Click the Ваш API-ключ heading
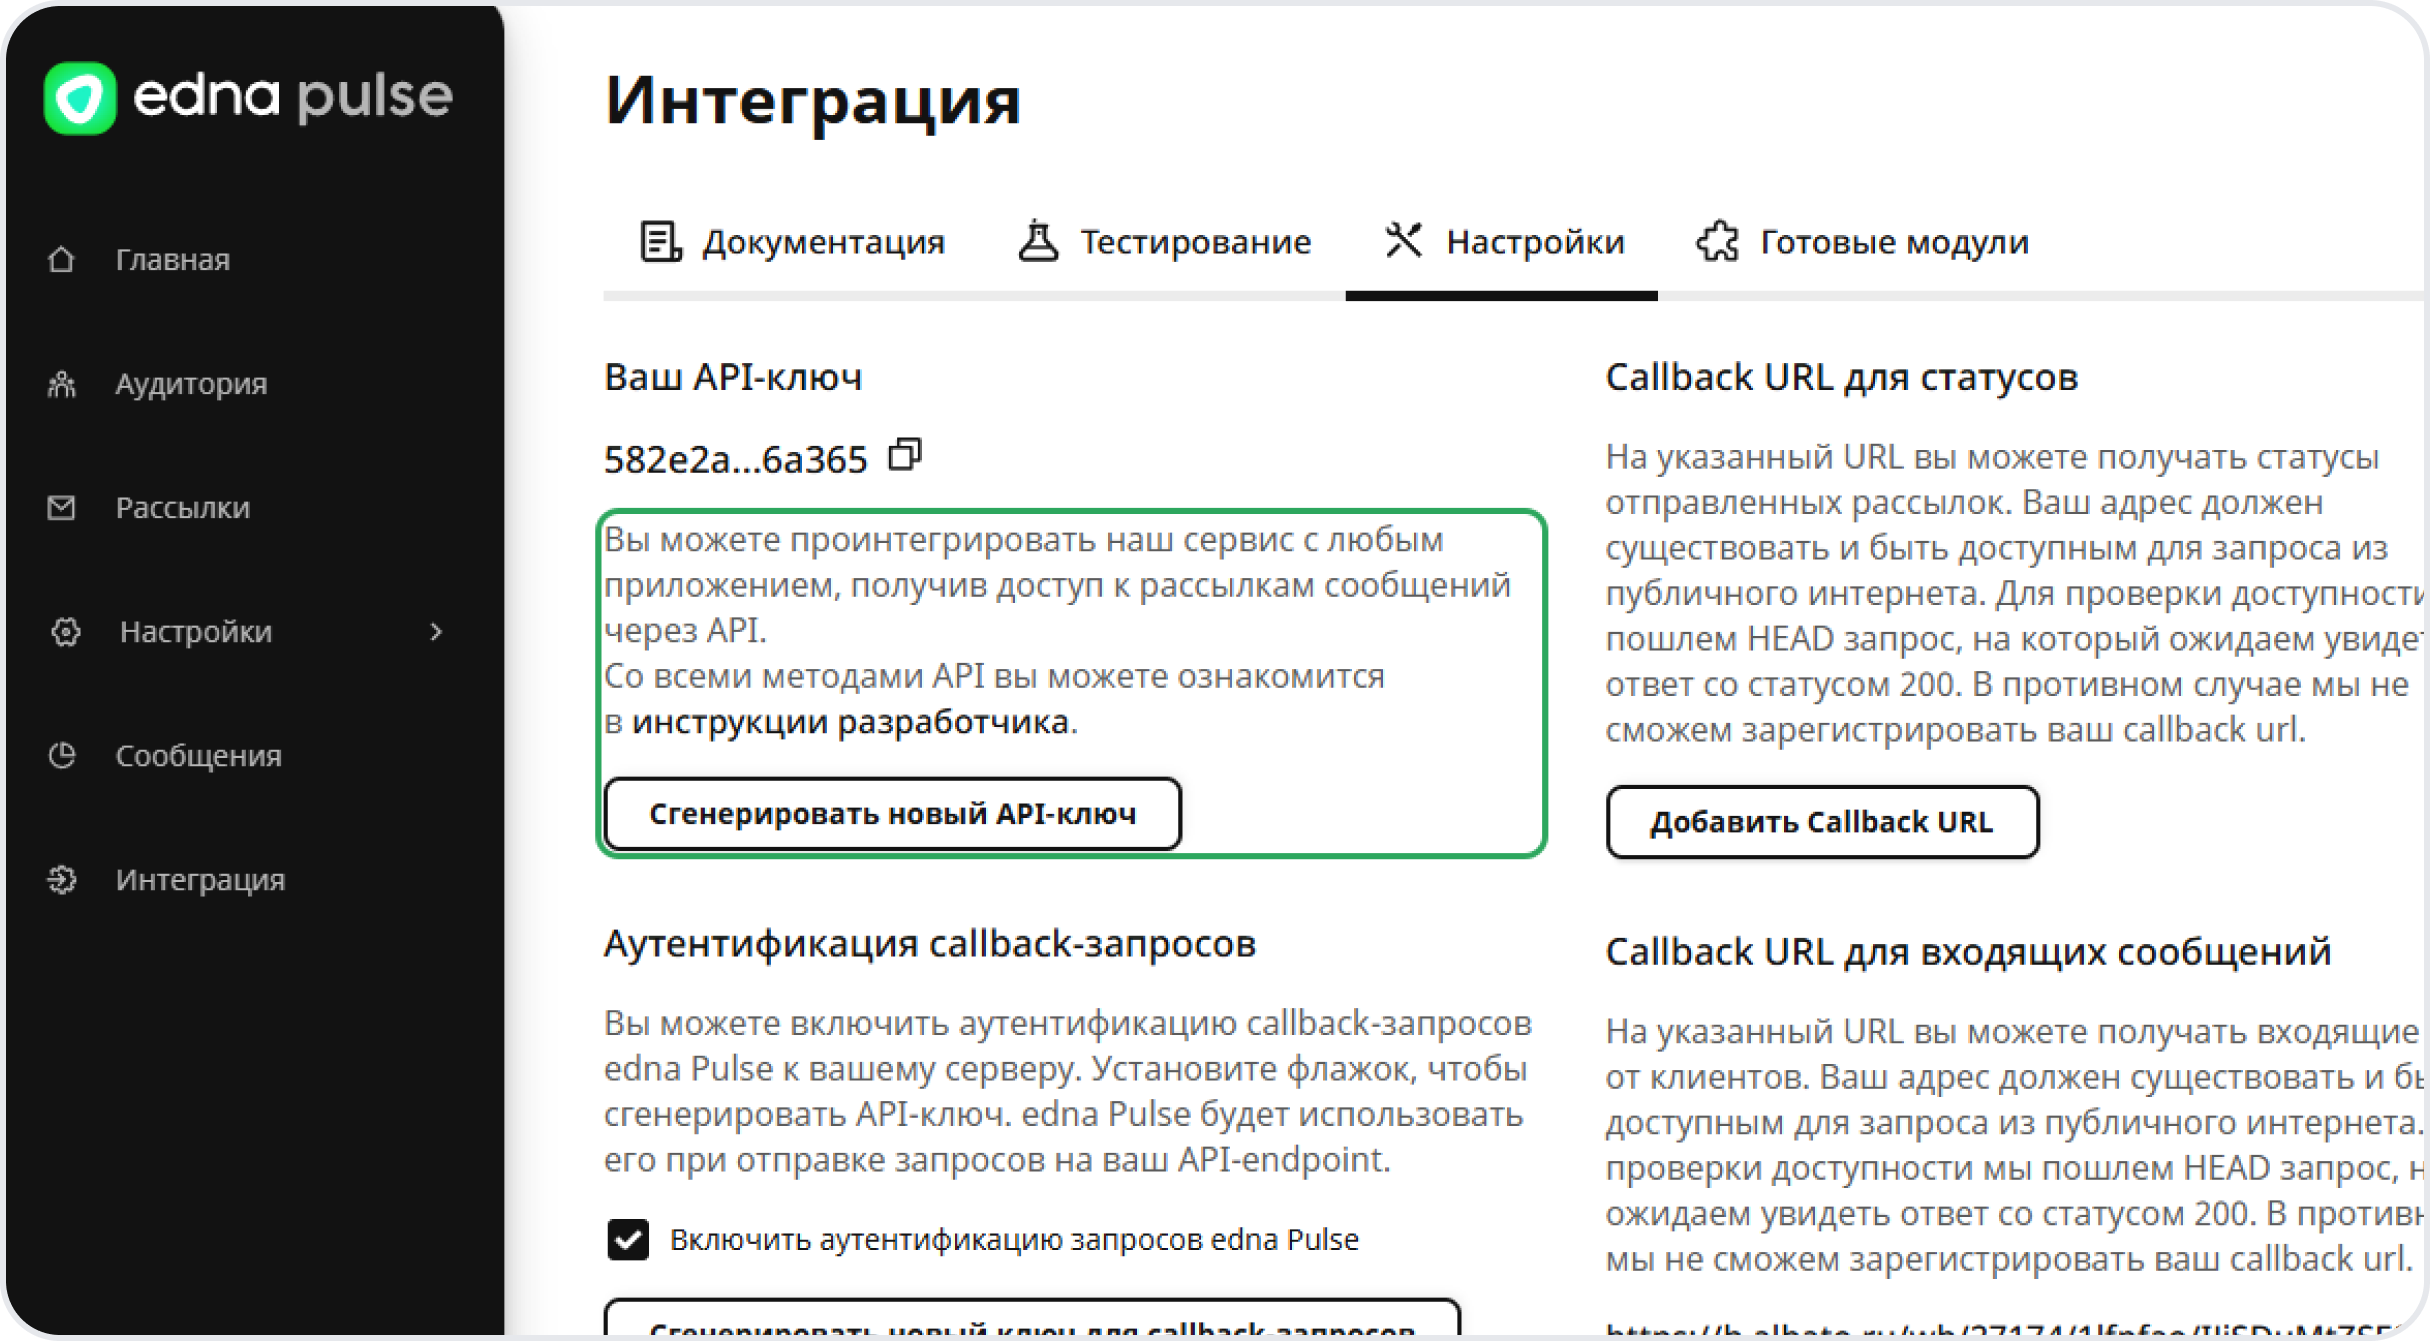2430x1341 pixels. click(733, 377)
